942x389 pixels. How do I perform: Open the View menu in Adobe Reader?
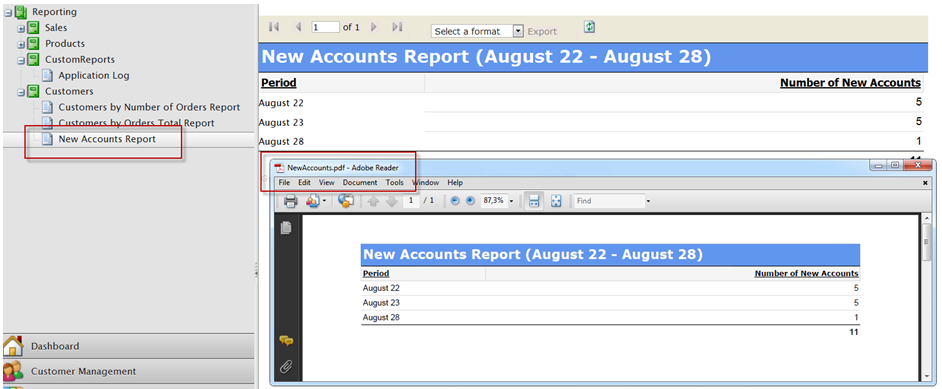(x=327, y=182)
